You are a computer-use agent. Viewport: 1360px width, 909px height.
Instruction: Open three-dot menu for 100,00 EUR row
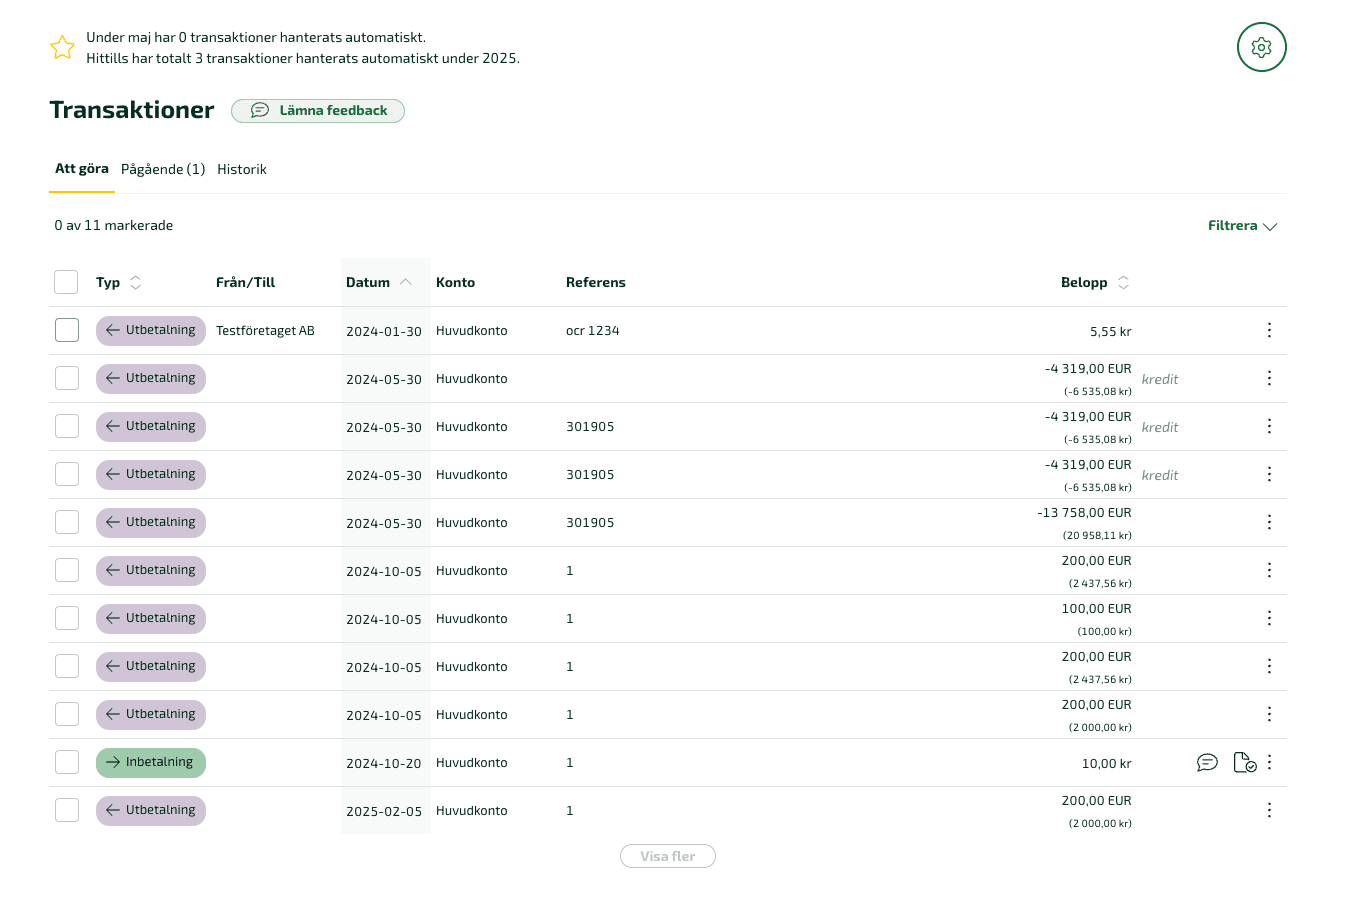pyautogui.click(x=1269, y=618)
